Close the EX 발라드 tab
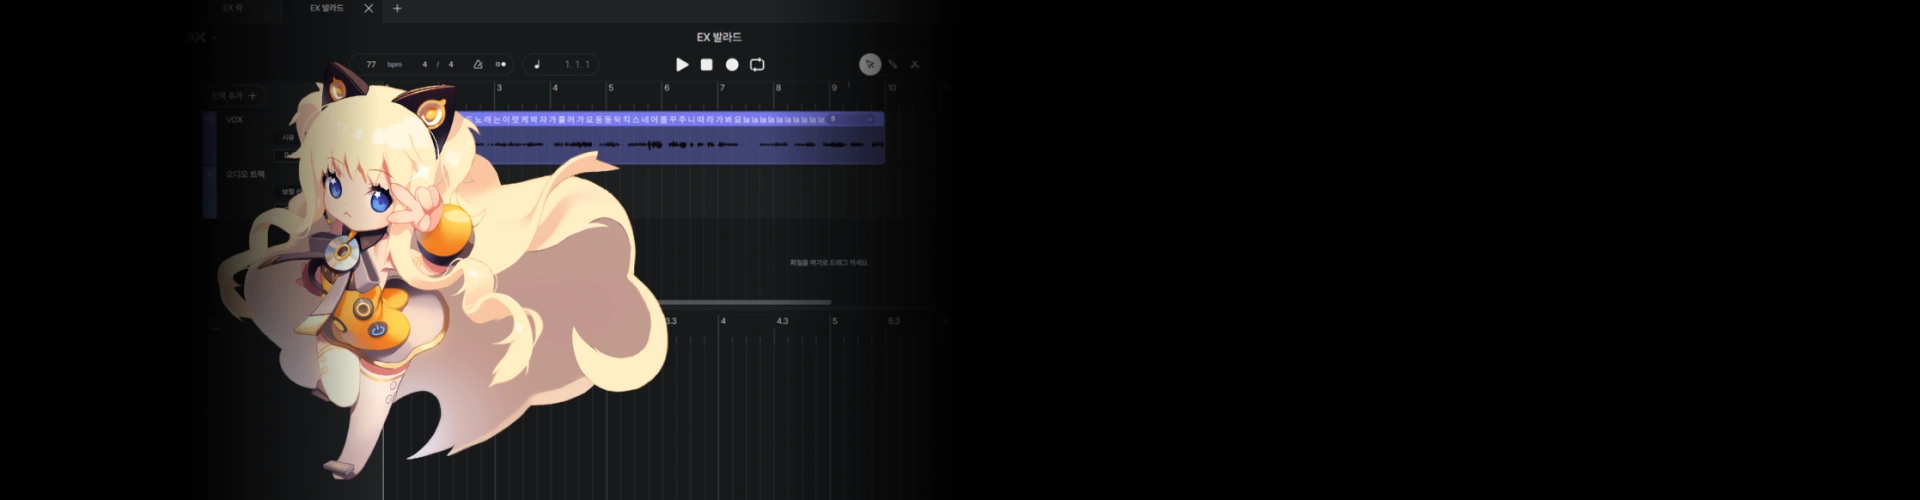This screenshot has width=1920, height=500. (x=368, y=8)
